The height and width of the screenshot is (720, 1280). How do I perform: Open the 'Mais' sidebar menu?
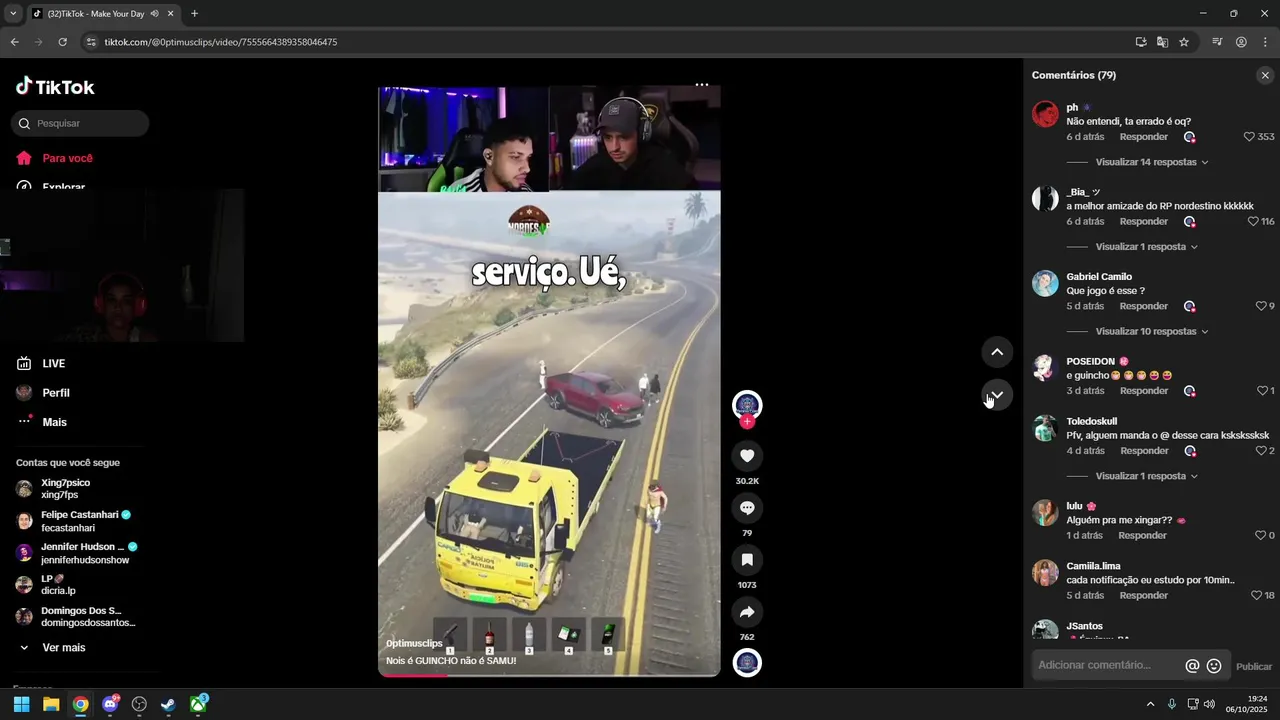[x=54, y=422]
